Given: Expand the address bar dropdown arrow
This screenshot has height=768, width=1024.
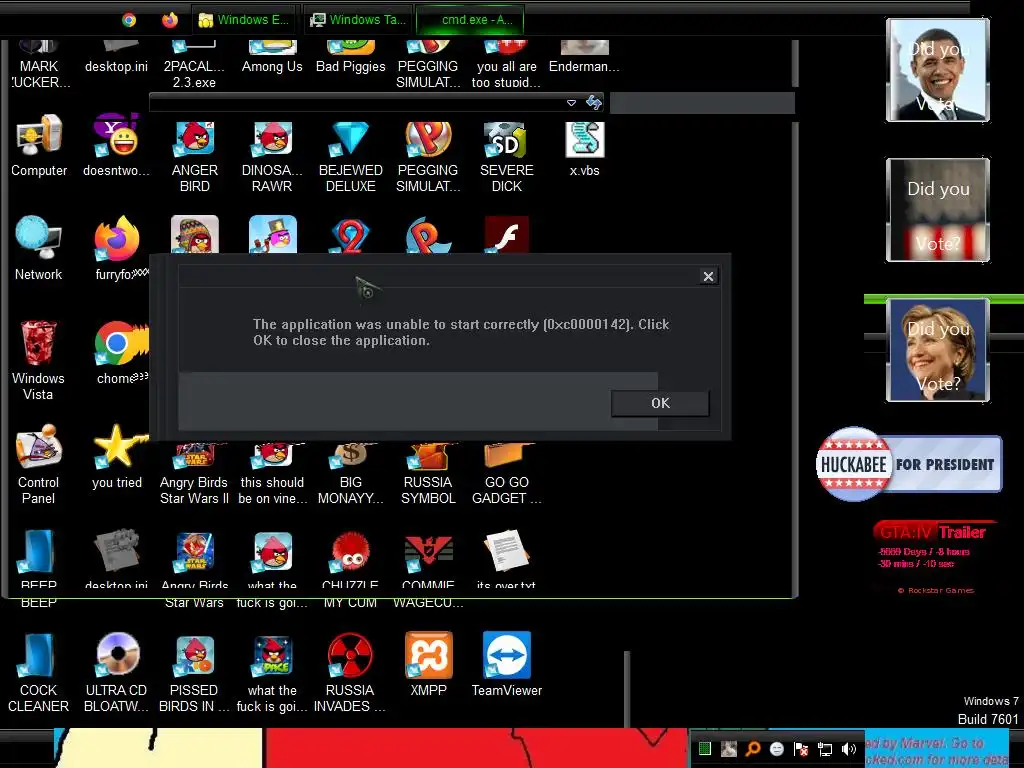Looking at the screenshot, I should point(571,103).
